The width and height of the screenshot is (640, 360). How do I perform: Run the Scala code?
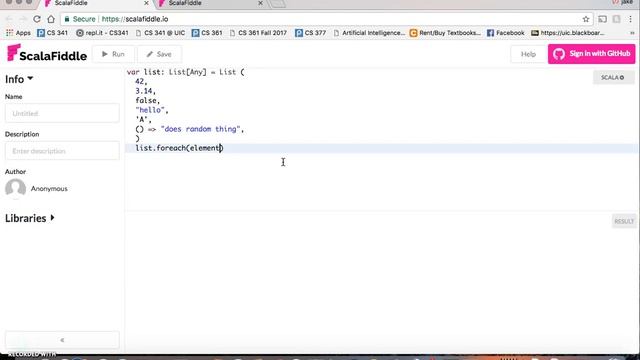[113, 54]
